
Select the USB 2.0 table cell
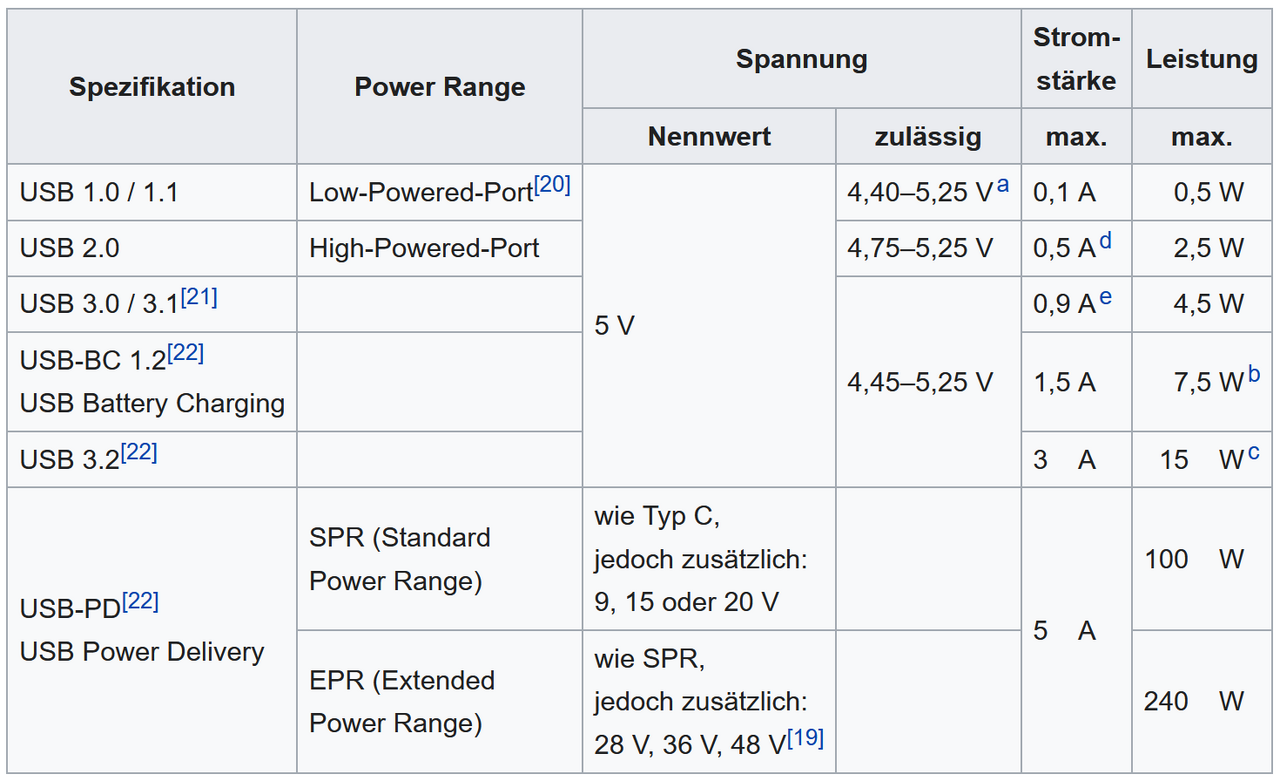tap(152, 248)
